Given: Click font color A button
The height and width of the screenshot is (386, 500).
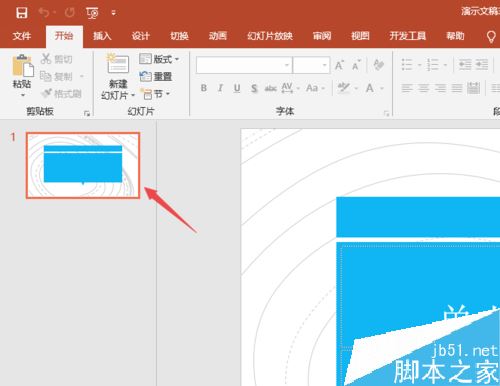Looking at the screenshot, I should click(x=370, y=88).
